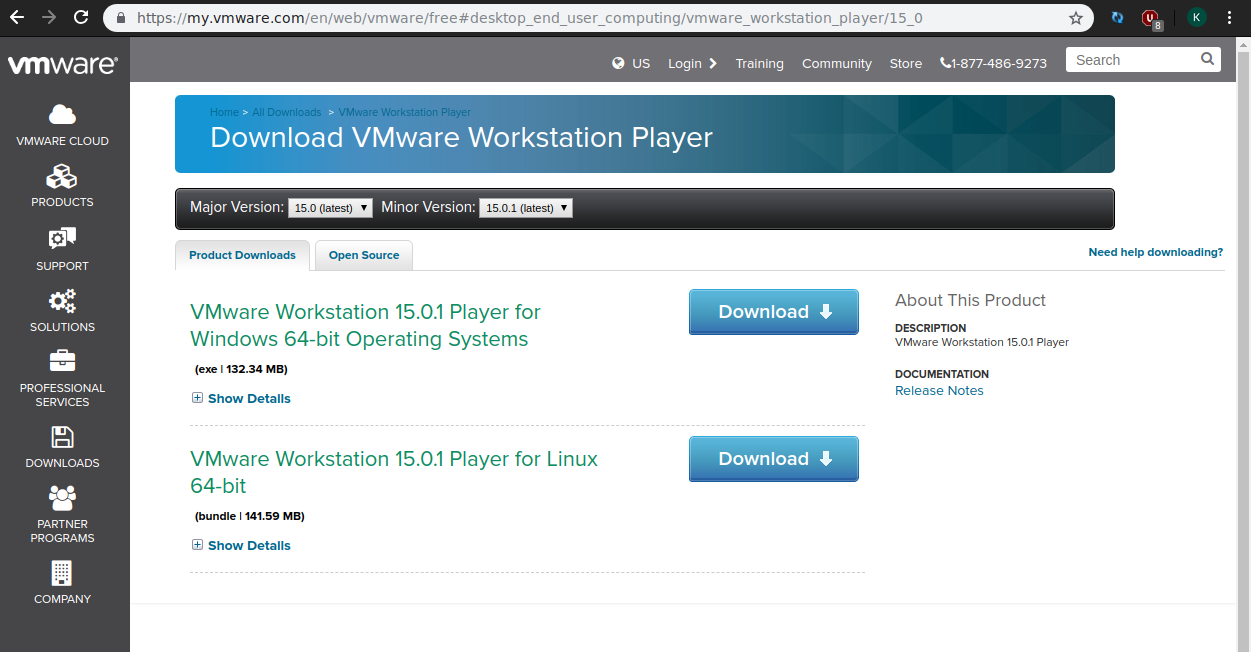Click the VMware logo

(x=63, y=65)
